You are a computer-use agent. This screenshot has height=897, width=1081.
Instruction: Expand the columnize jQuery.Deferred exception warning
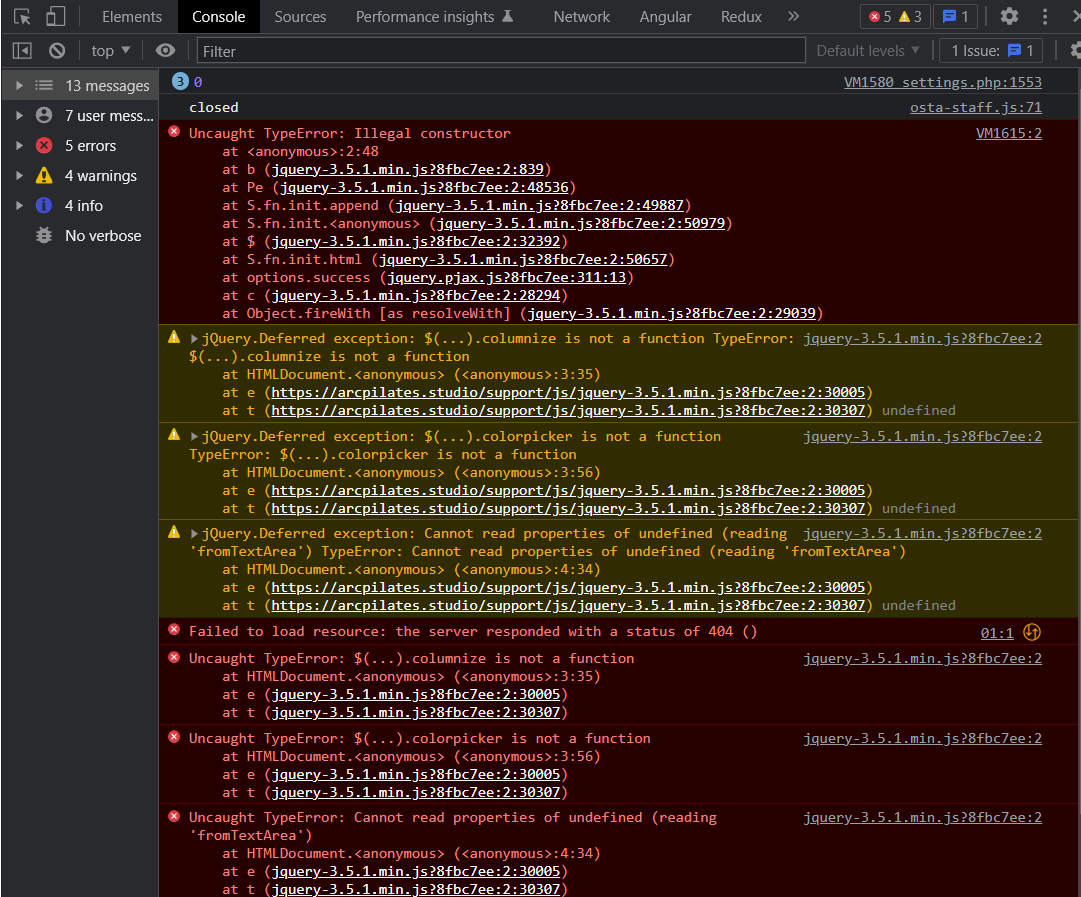click(194, 339)
